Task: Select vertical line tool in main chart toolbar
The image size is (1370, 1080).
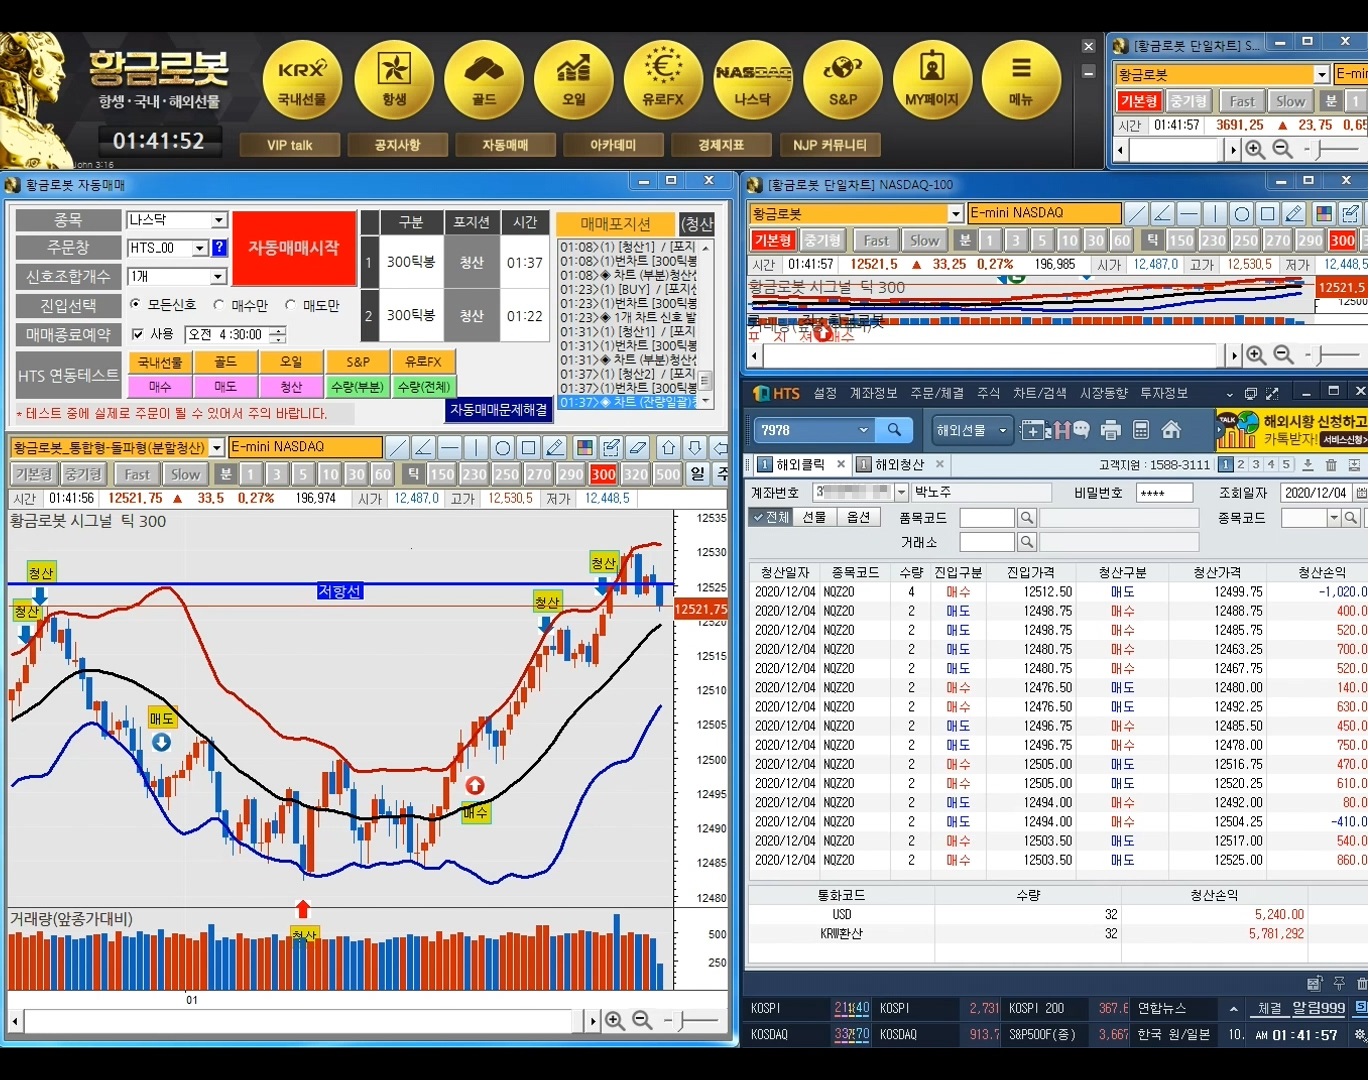Action: pos(476,447)
